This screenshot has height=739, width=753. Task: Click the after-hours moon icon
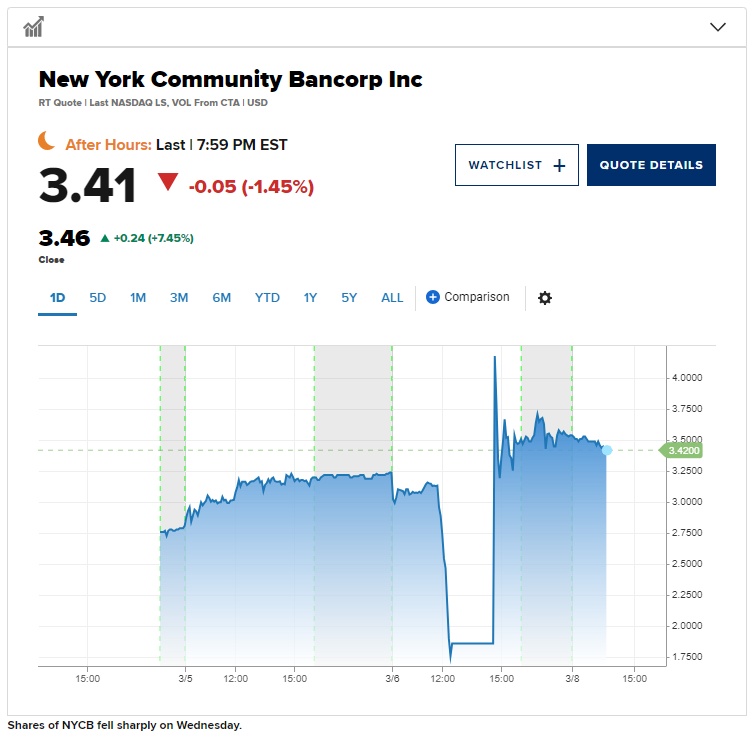(x=47, y=141)
